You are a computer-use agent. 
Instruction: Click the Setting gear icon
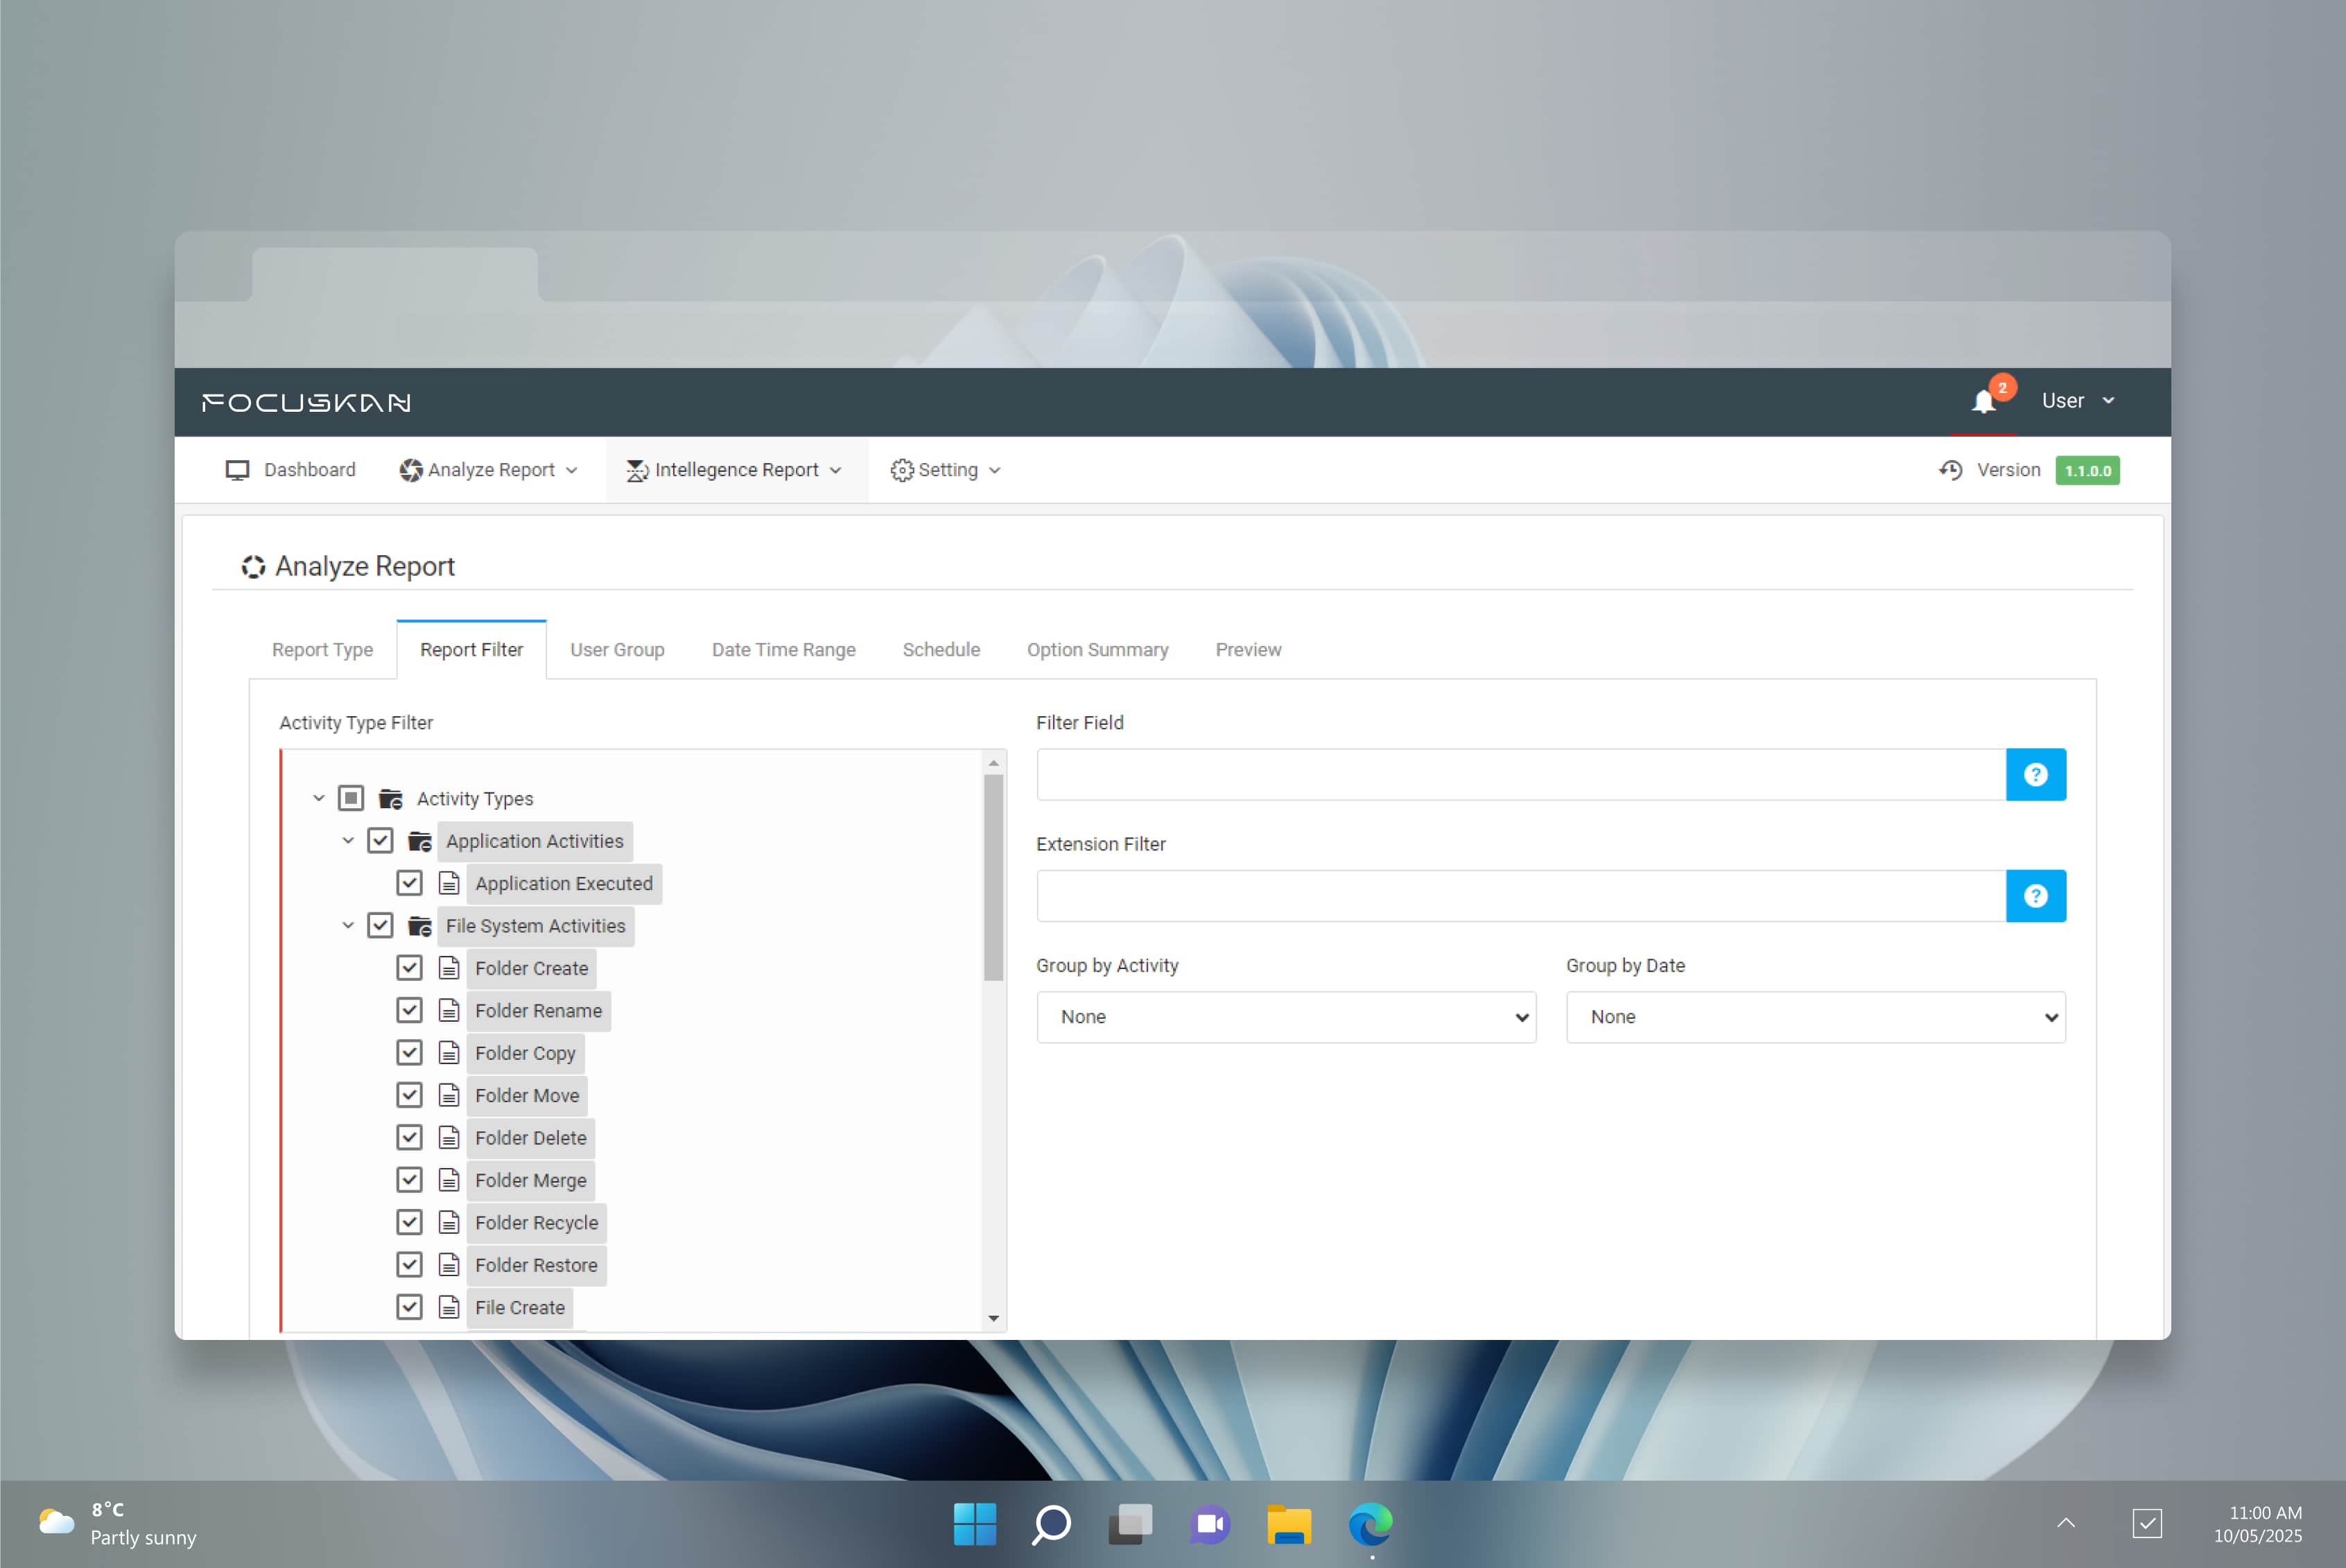(x=902, y=470)
